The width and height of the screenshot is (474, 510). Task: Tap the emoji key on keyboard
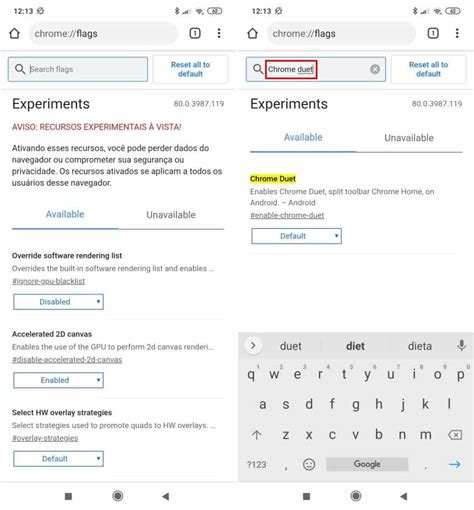tap(309, 464)
